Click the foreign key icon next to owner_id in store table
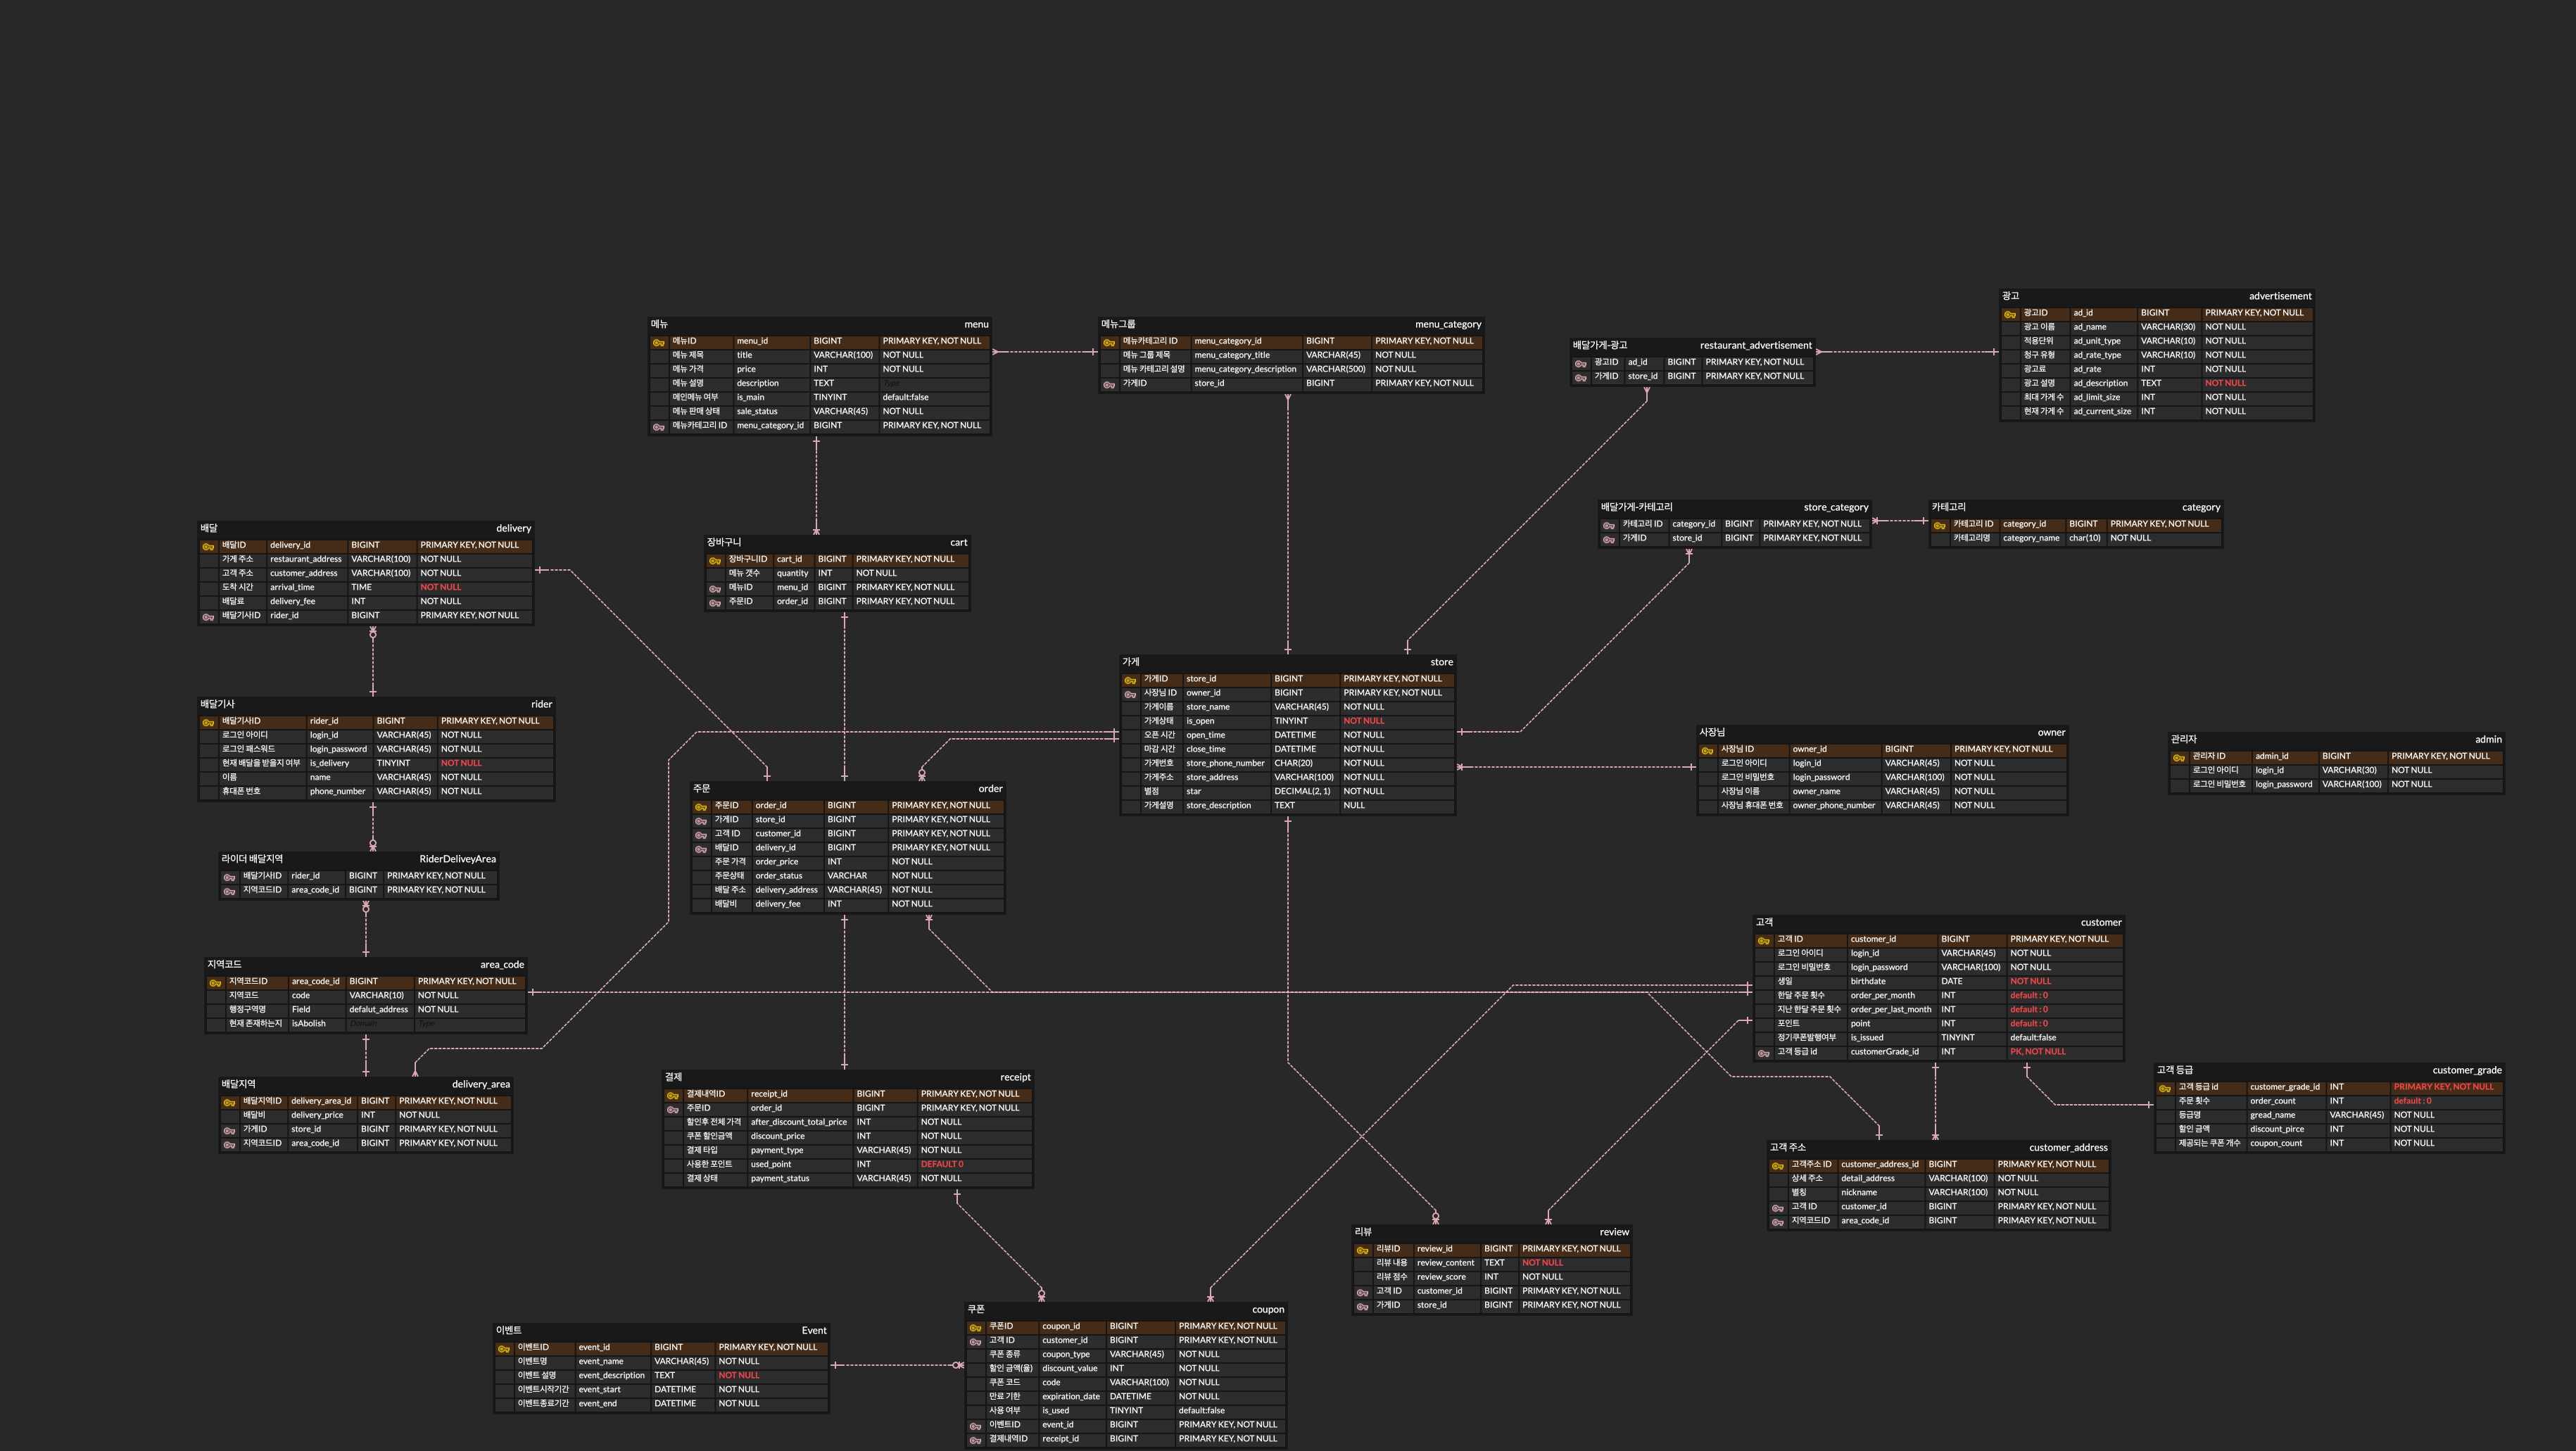This screenshot has width=2576, height=1451. click(1130, 694)
